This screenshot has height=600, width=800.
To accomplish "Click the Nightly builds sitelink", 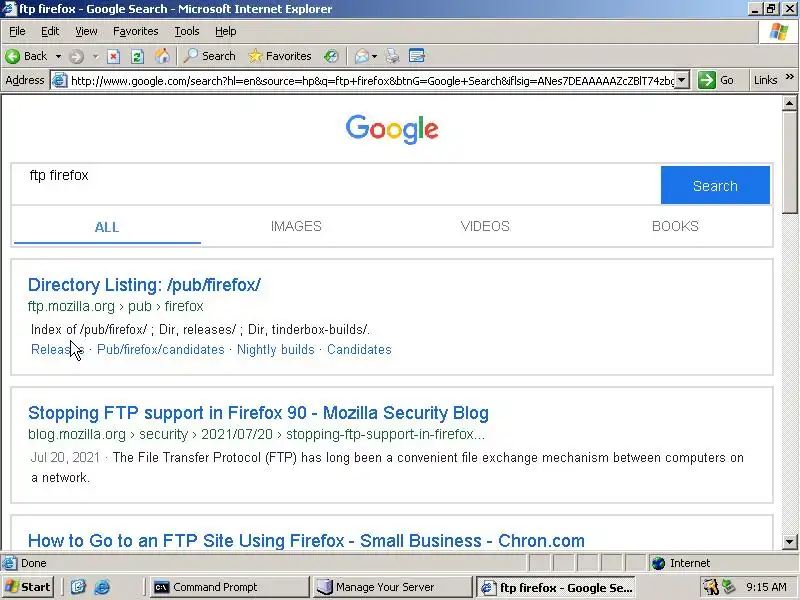I will coord(276,349).
